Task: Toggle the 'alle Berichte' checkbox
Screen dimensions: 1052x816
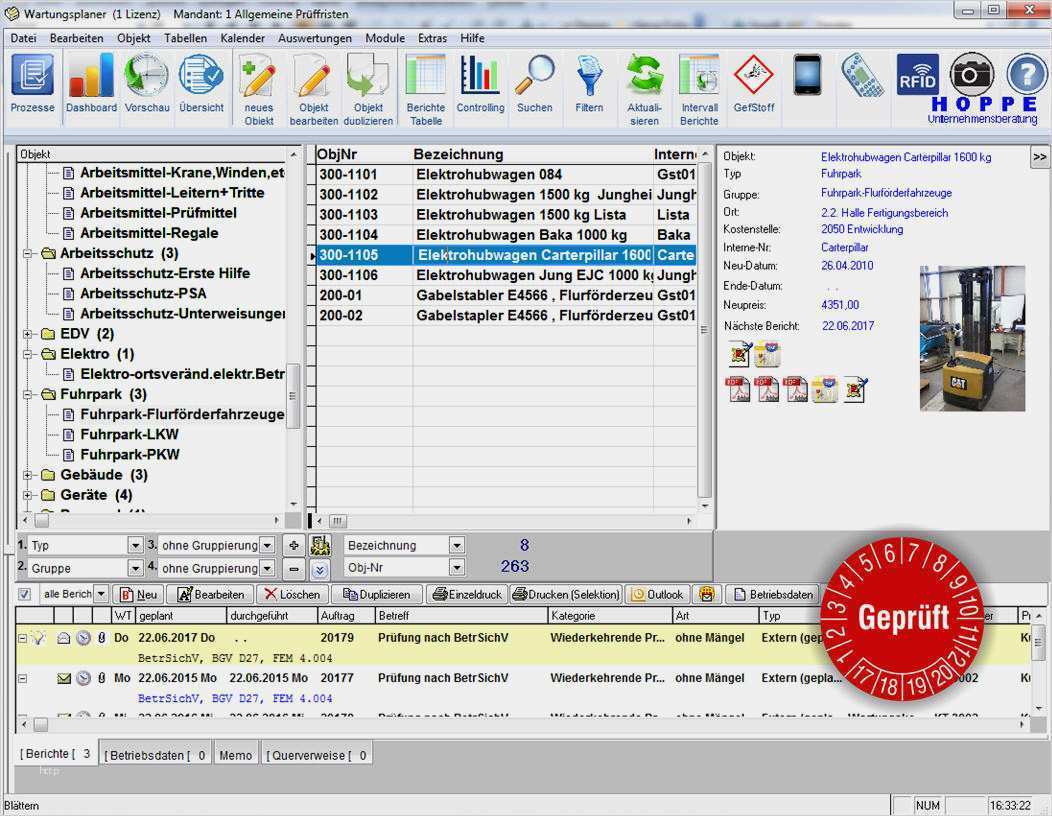Action: (x=24, y=594)
